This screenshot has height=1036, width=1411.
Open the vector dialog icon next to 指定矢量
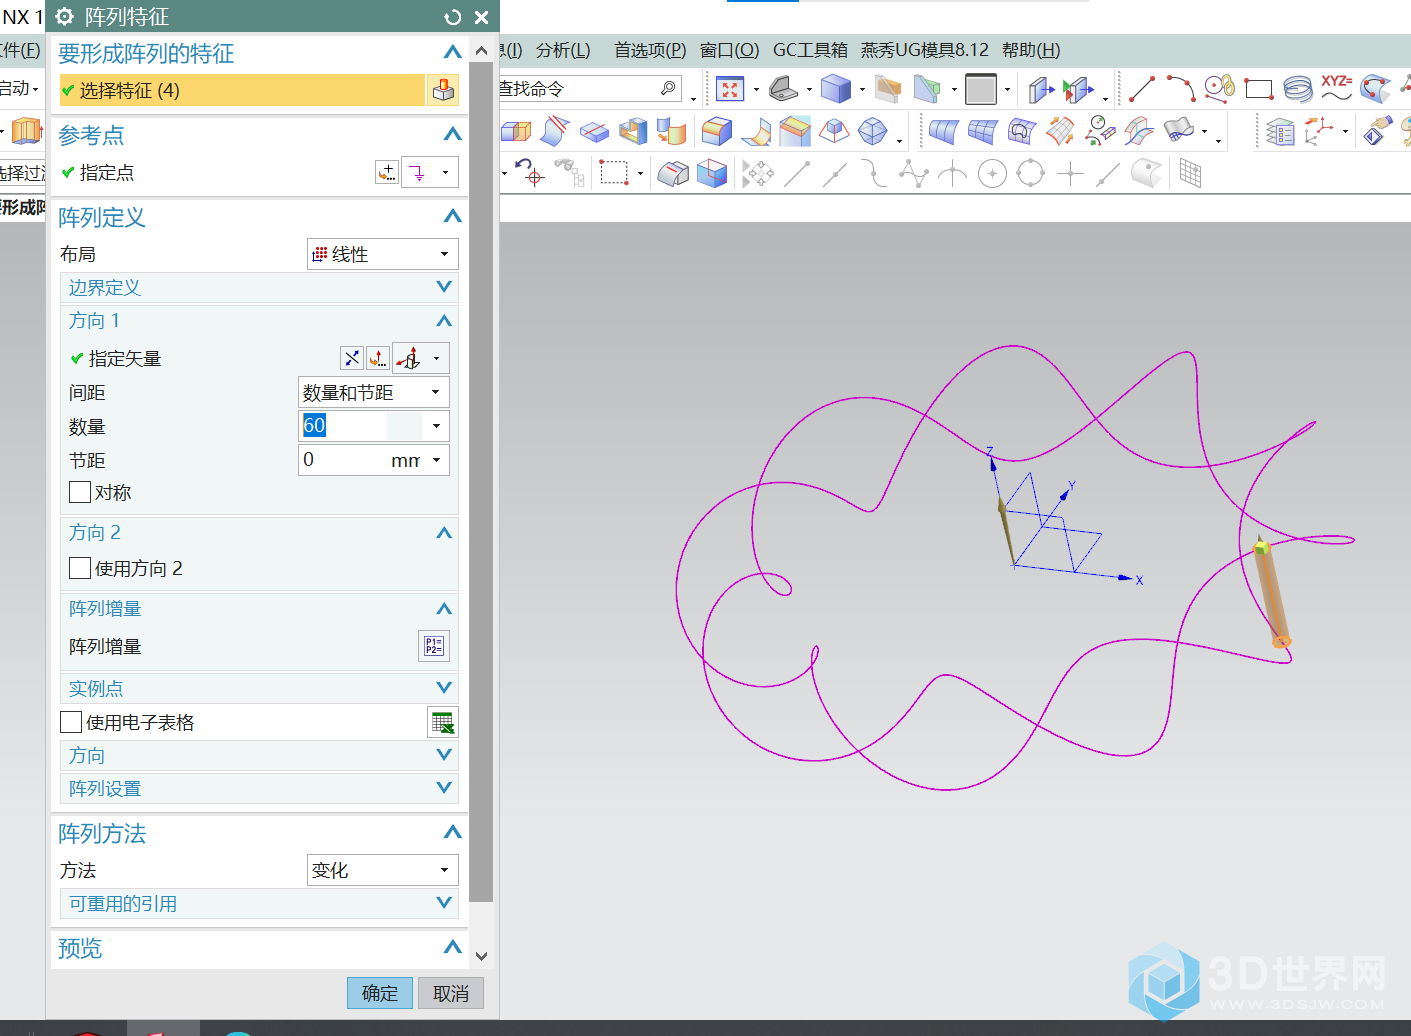[378, 358]
